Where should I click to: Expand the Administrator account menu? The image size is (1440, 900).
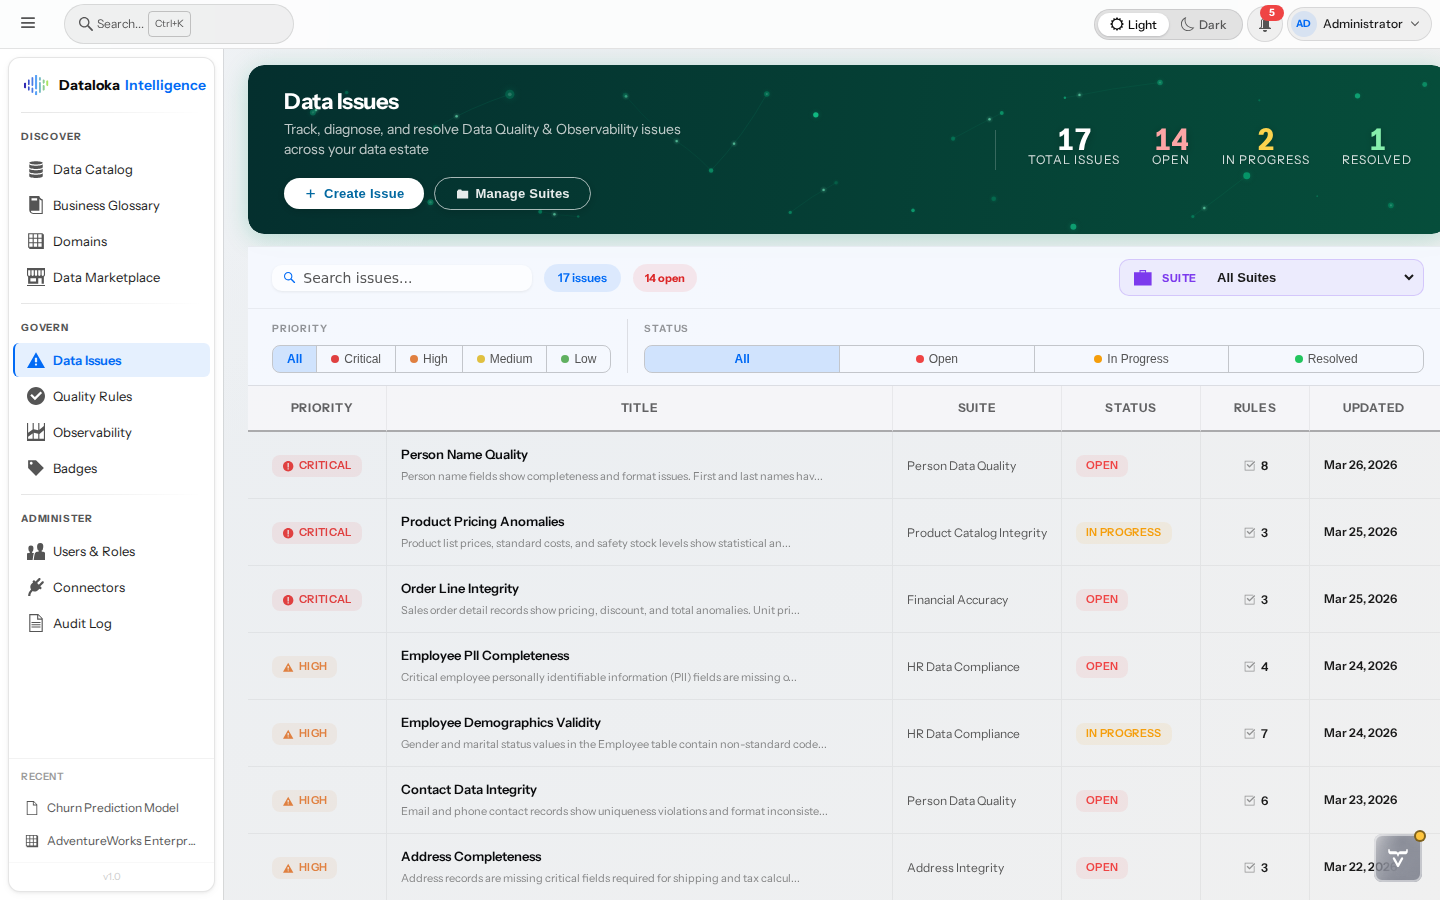pyautogui.click(x=1360, y=23)
